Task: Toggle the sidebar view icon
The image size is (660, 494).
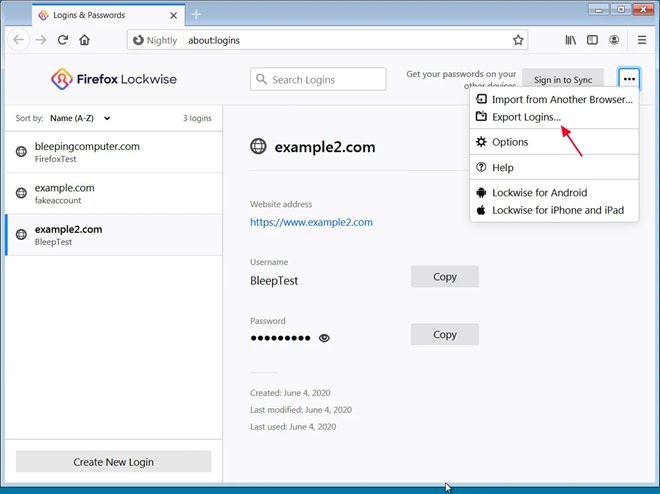Action: (x=592, y=40)
